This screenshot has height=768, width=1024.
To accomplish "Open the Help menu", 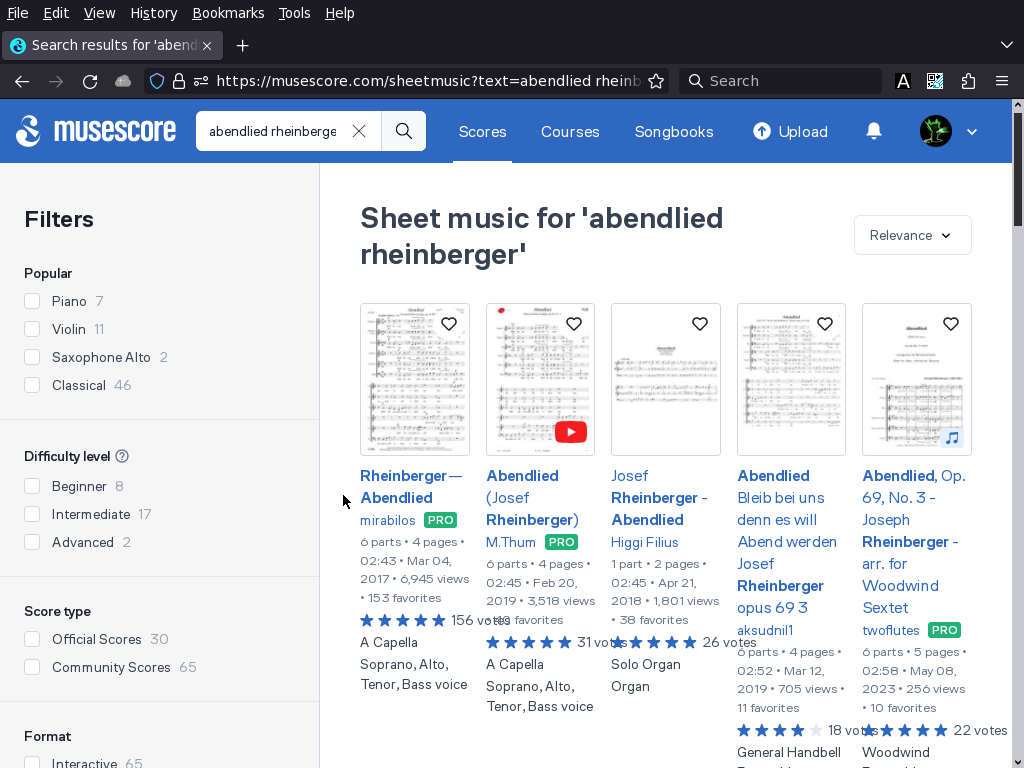I will 340,13.
